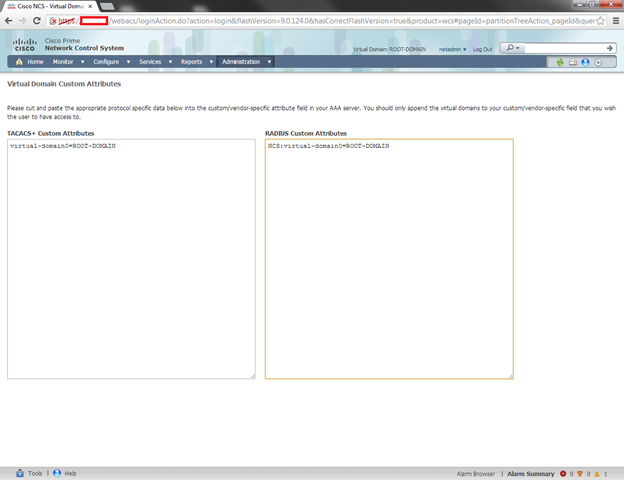Click the clock history icon in toolbar
The height and width of the screenshot is (480, 624).
coord(598,62)
